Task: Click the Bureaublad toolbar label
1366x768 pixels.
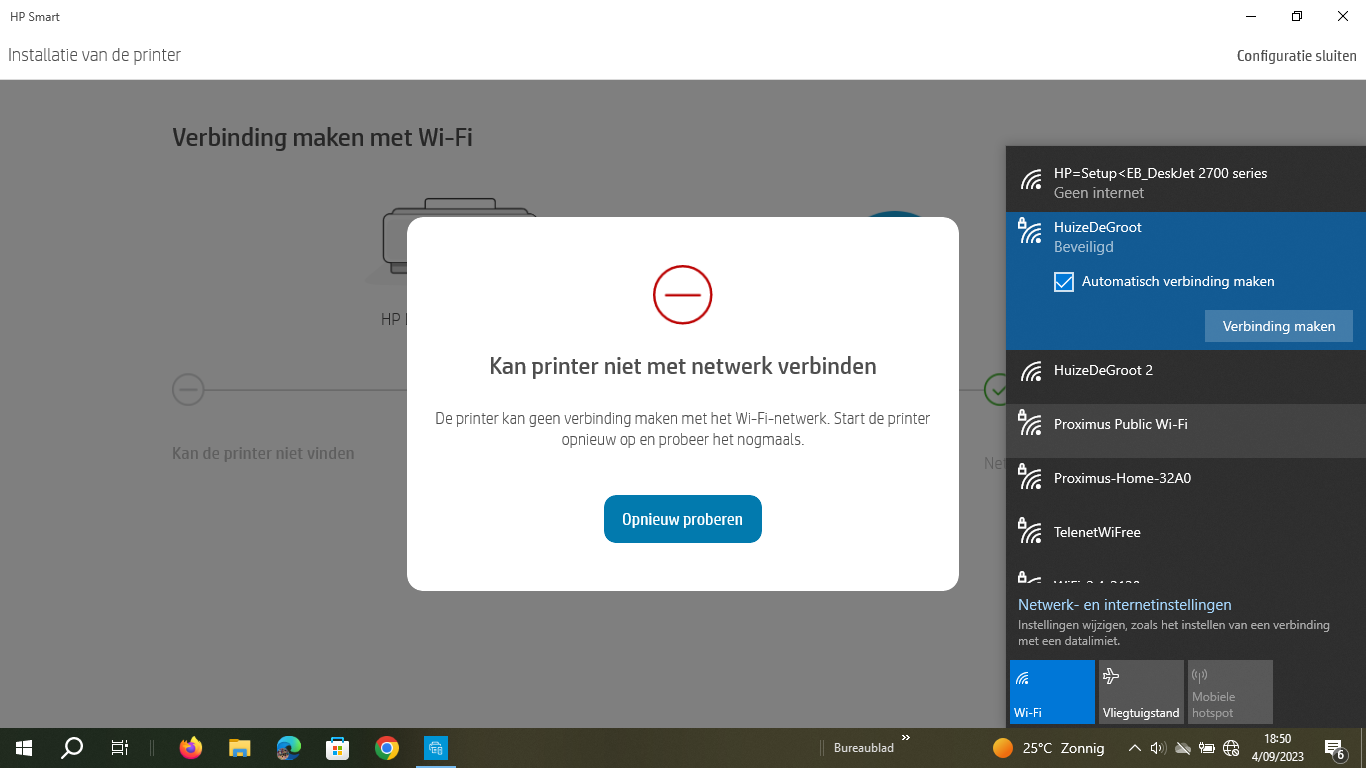Action: [864, 748]
